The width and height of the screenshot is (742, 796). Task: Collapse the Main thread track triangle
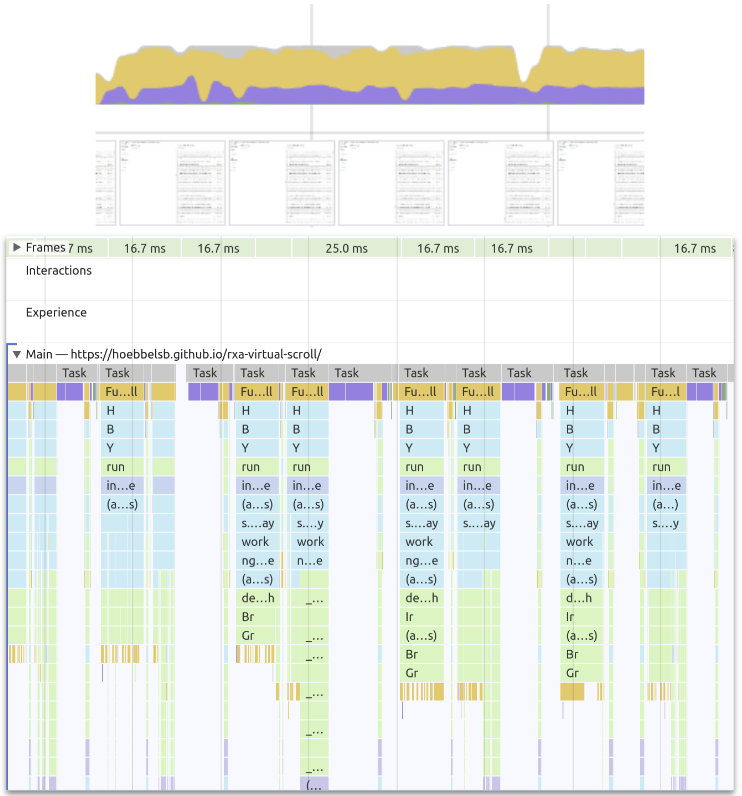[16, 354]
